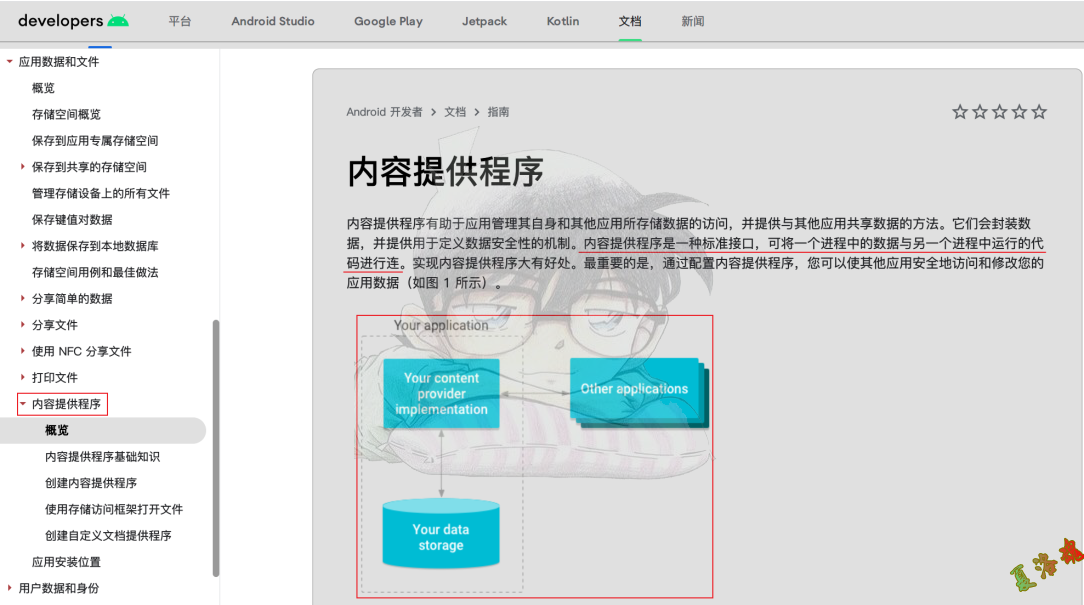Rate the page one star
This screenshot has height=605, width=1084.
click(960, 112)
